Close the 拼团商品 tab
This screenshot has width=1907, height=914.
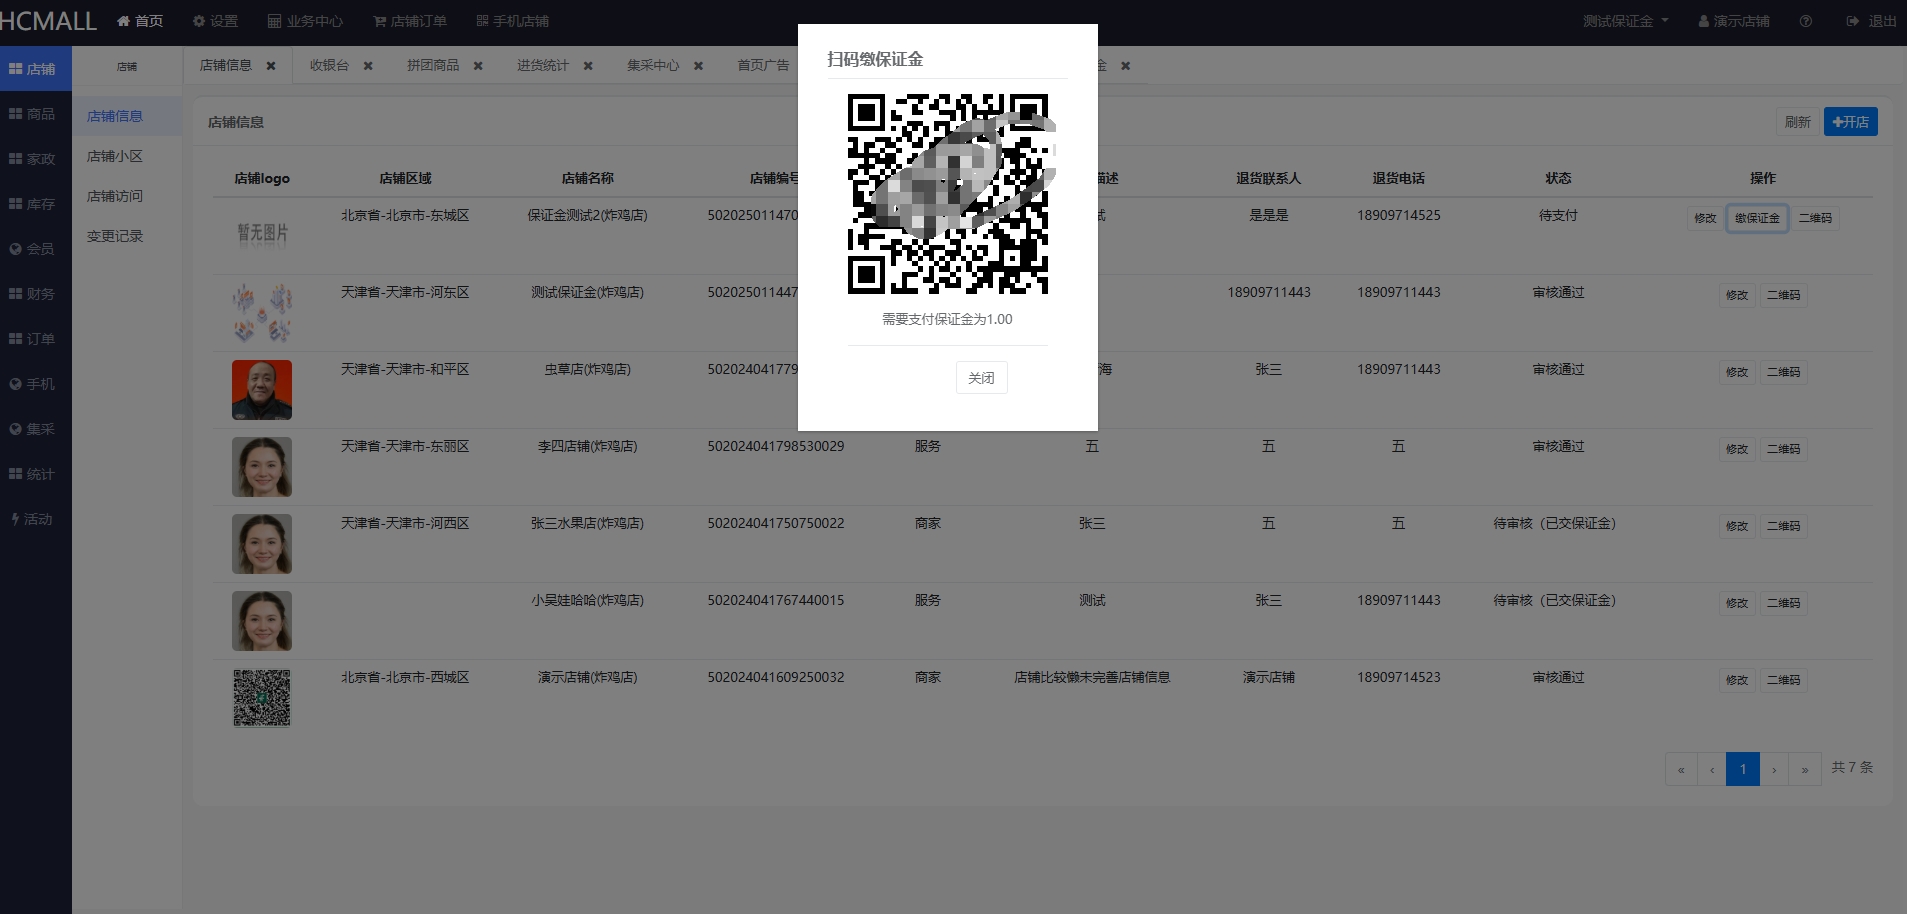tap(478, 66)
